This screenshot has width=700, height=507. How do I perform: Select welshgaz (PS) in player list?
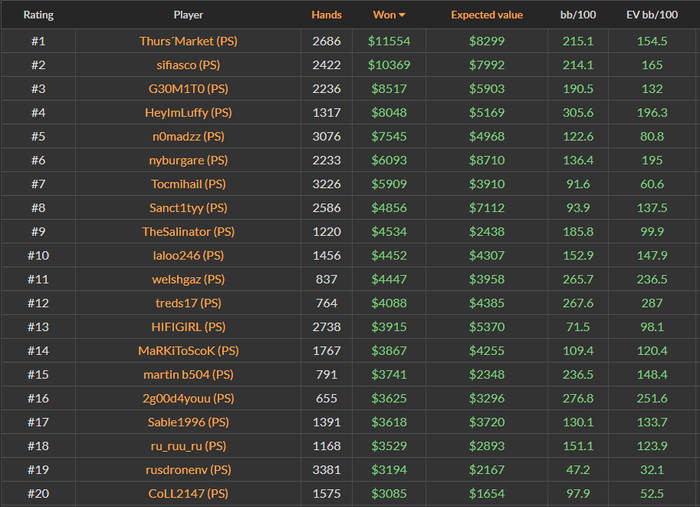pyautogui.click(x=188, y=279)
